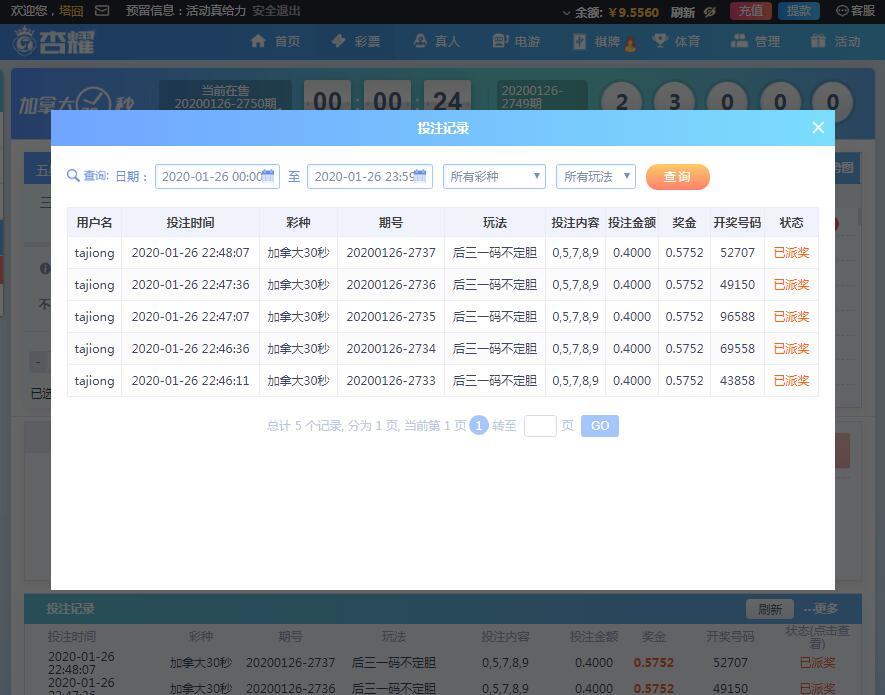The width and height of the screenshot is (885, 695).
Task: Click the 首页 home icon in navigation
Action: (x=259, y=41)
